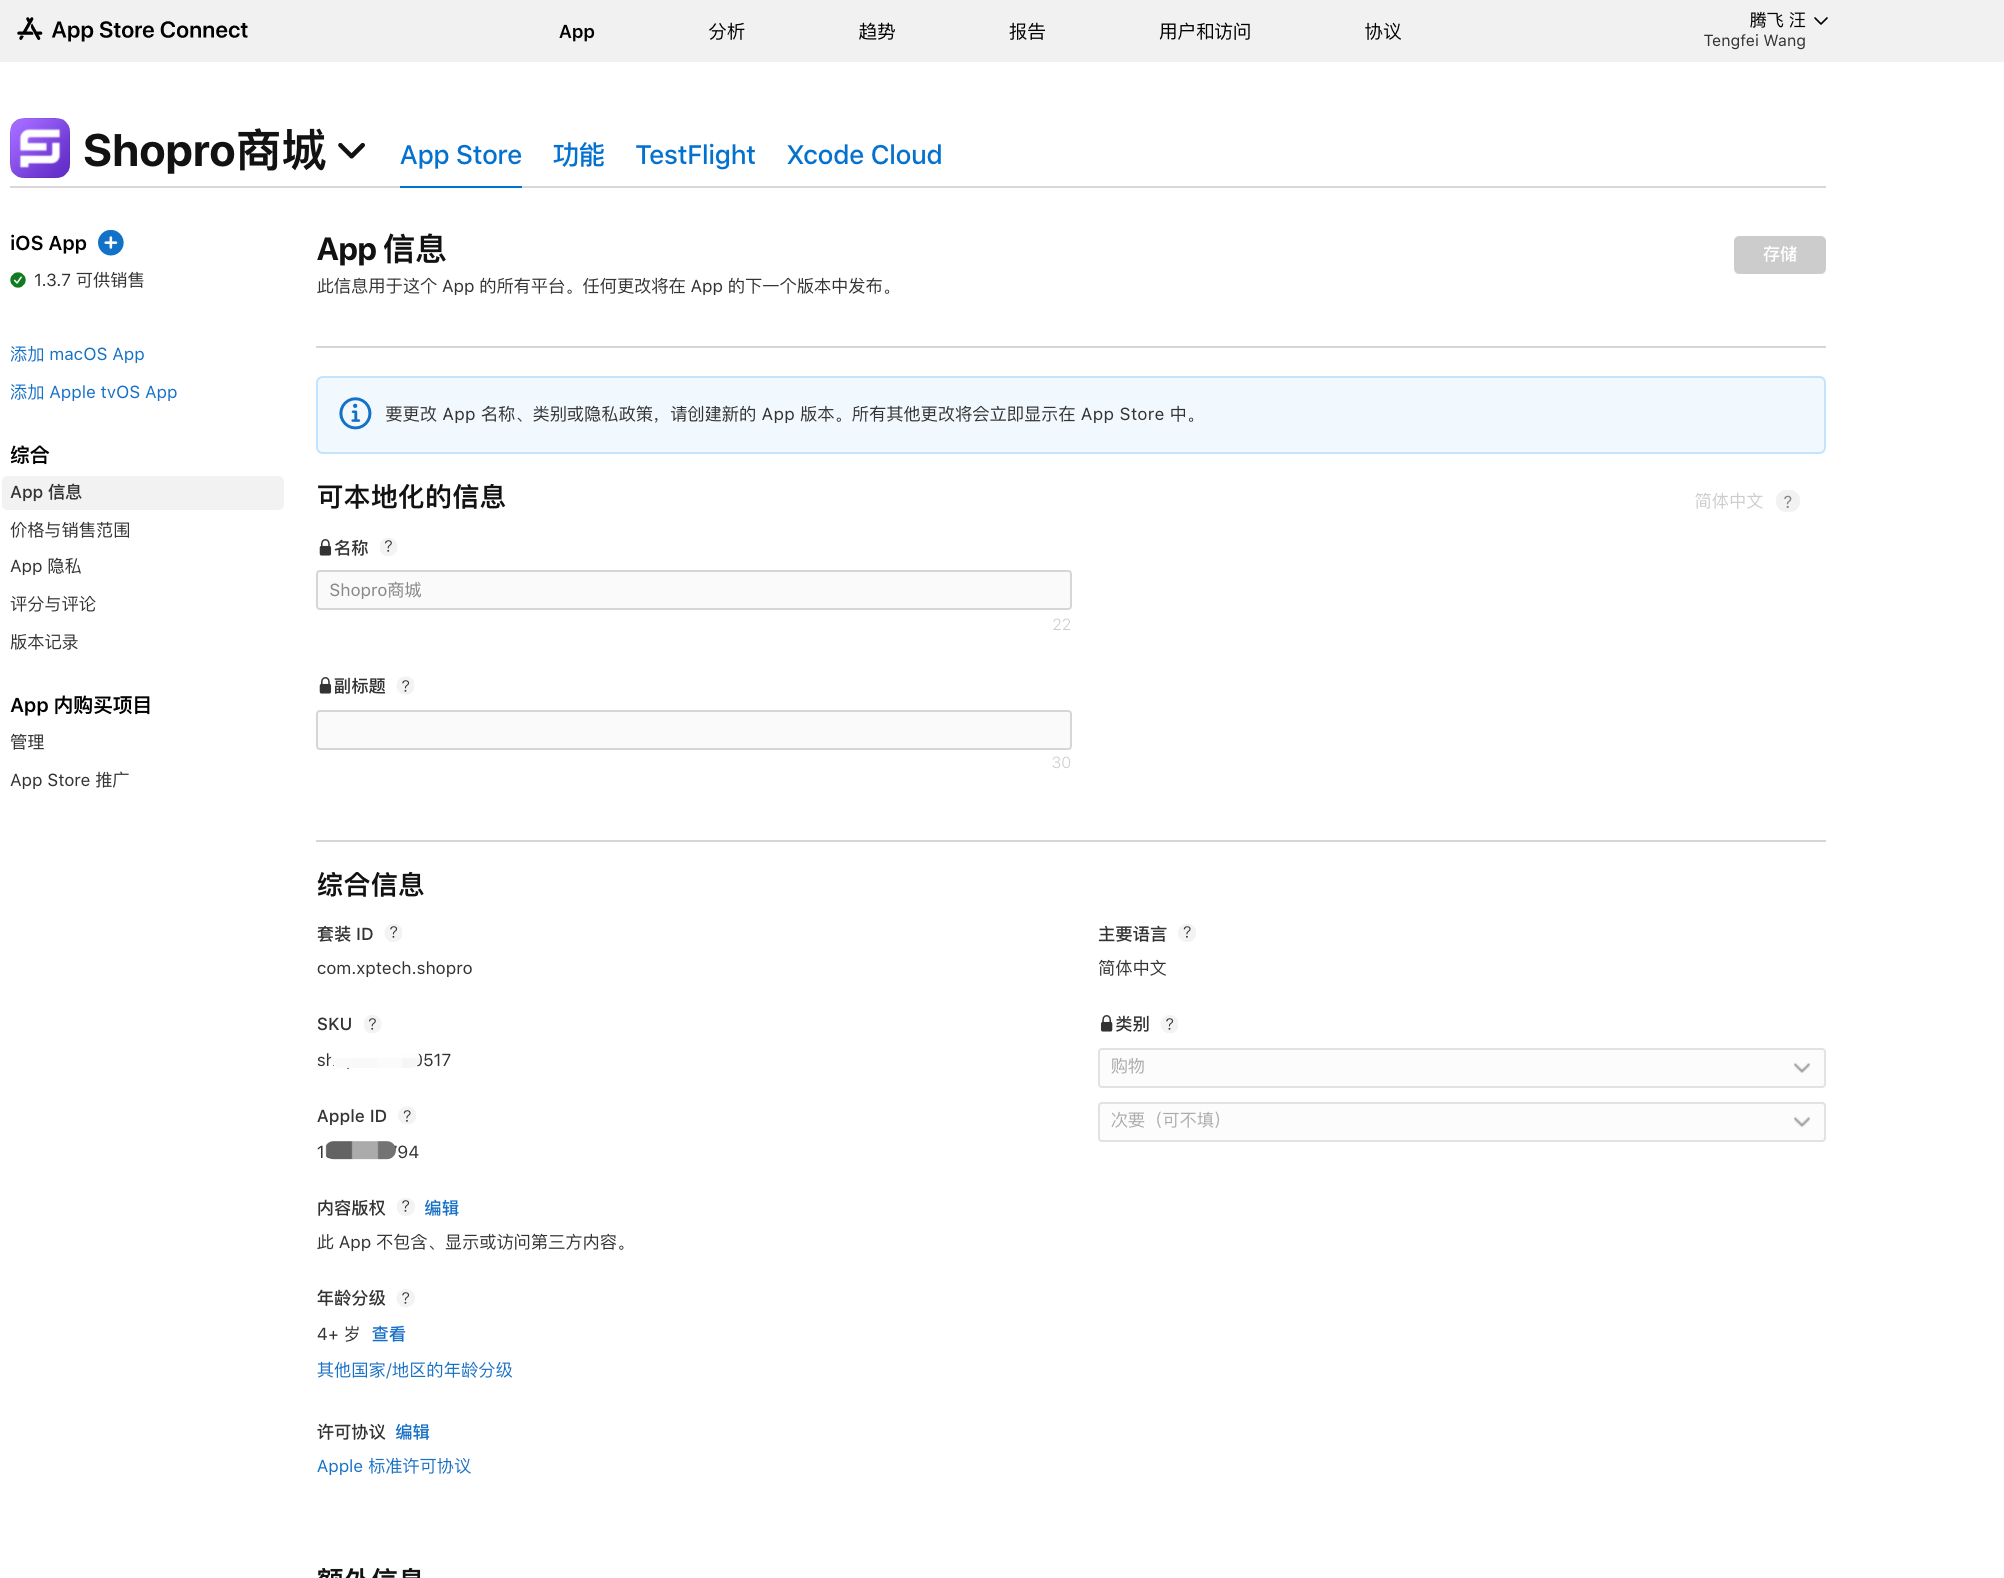This screenshot has width=2004, height=1578.
Task: Click help icon next to Apple ID
Action: pos(407,1116)
